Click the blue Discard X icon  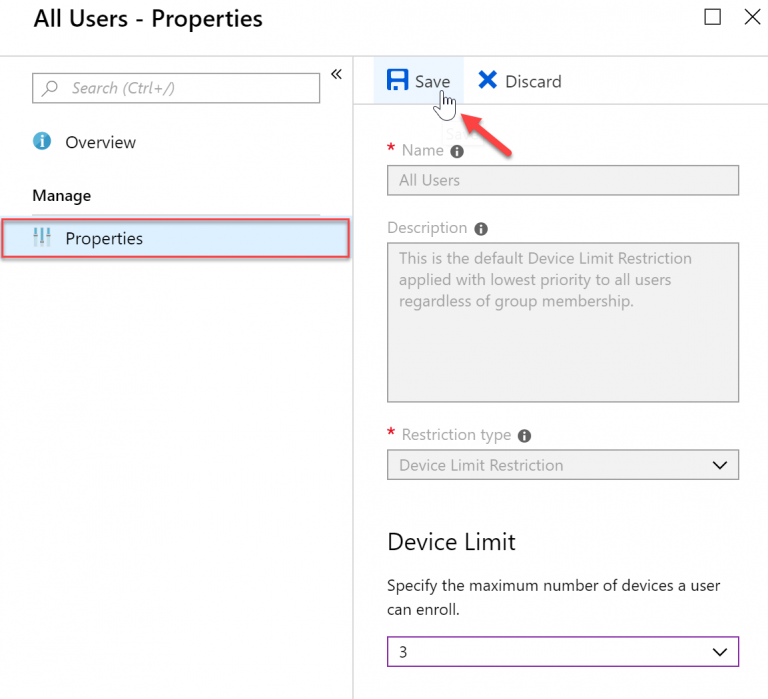point(487,80)
